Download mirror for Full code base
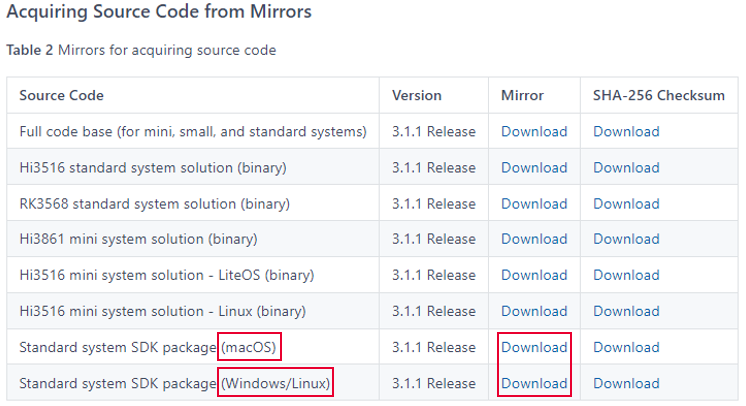This screenshot has height=406, width=746. [534, 131]
